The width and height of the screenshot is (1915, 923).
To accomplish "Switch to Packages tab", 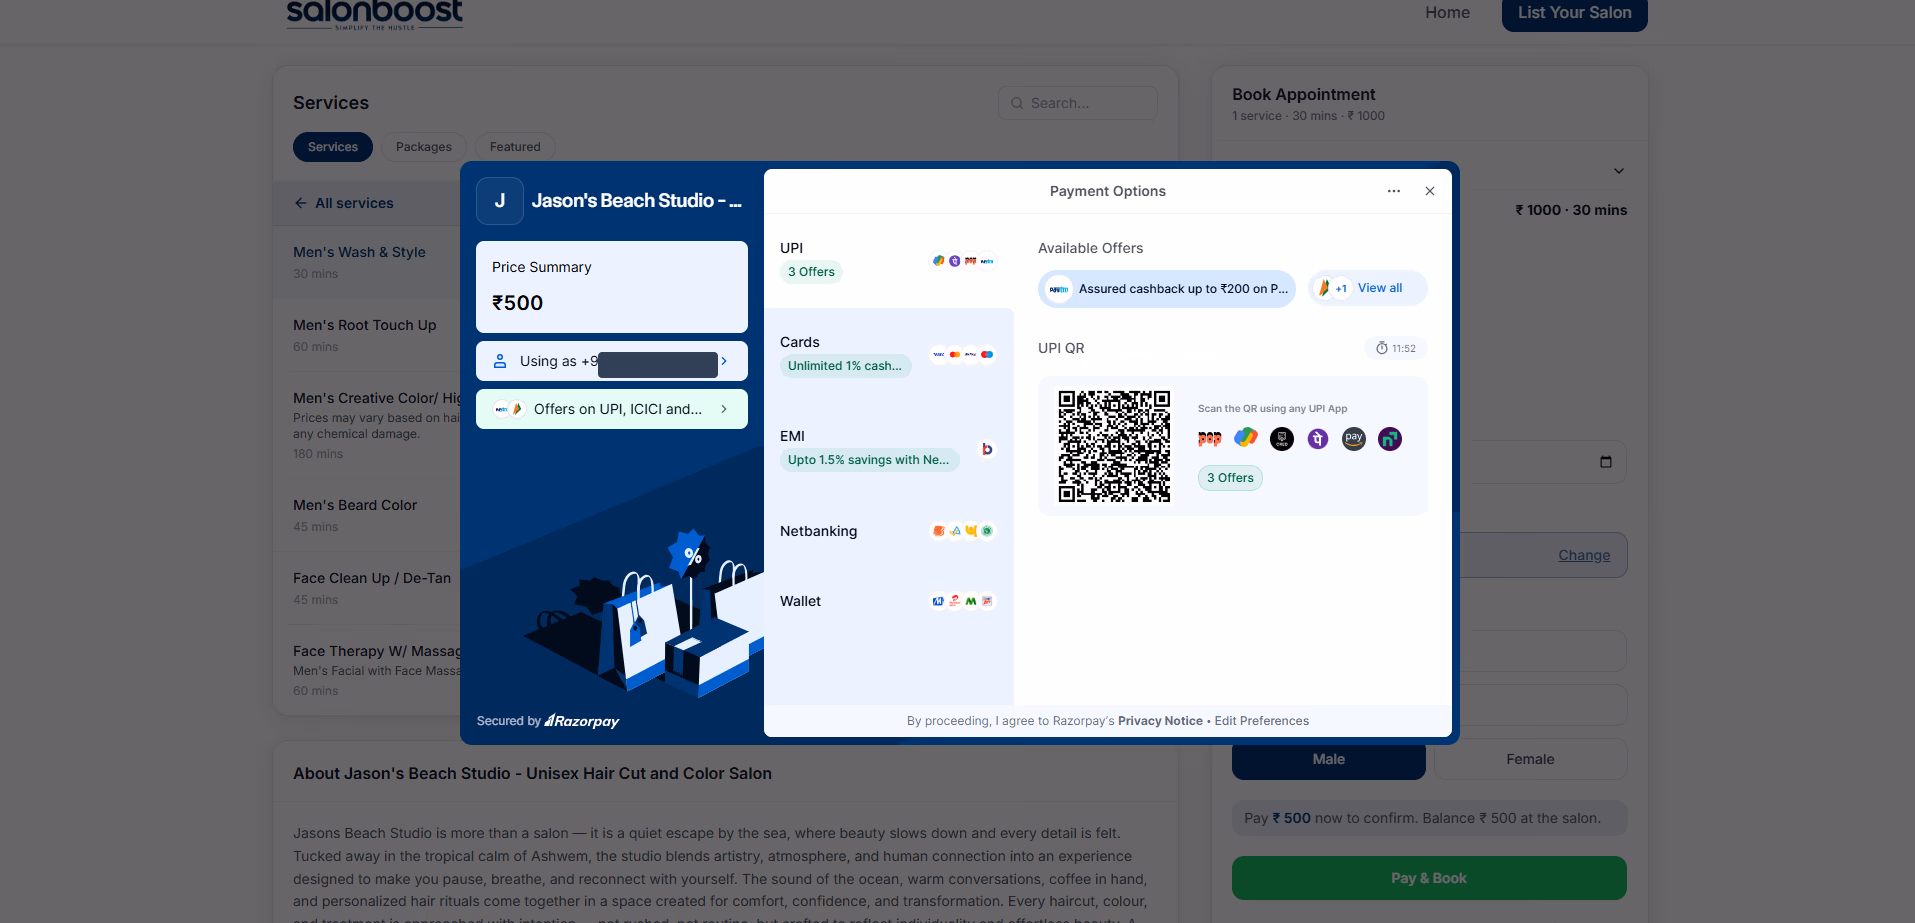I will [x=424, y=147].
